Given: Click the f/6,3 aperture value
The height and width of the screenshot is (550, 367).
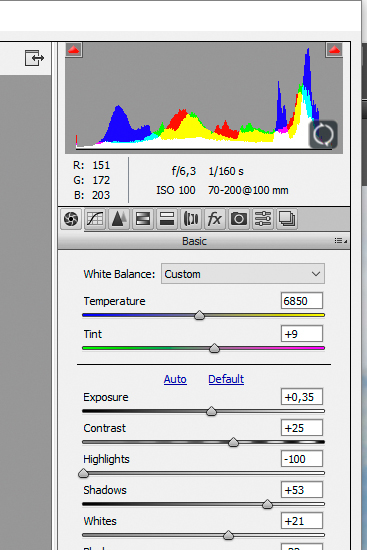Looking at the screenshot, I should [184, 171].
